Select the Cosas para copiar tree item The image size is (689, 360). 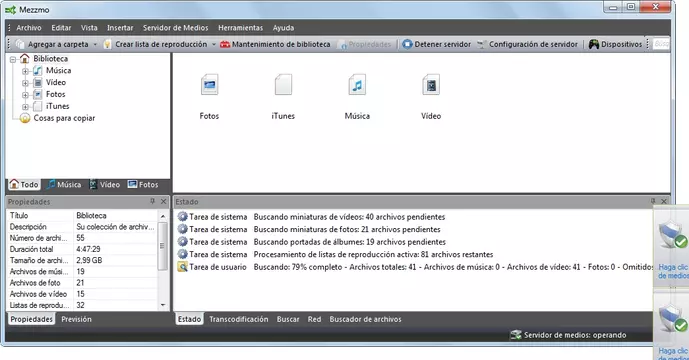(64, 118)
